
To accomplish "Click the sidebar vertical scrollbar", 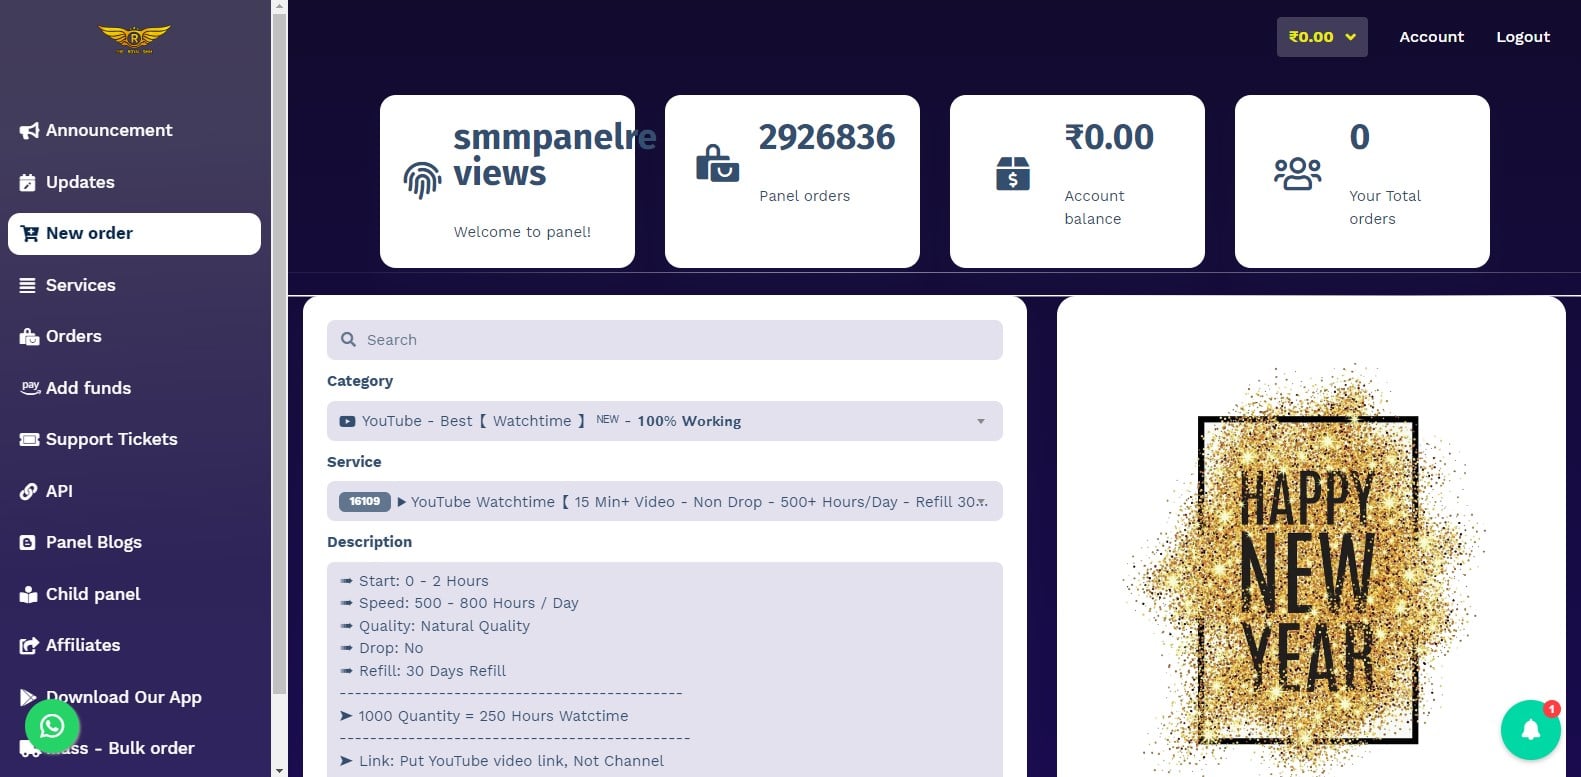I will [x=279, y=350].
